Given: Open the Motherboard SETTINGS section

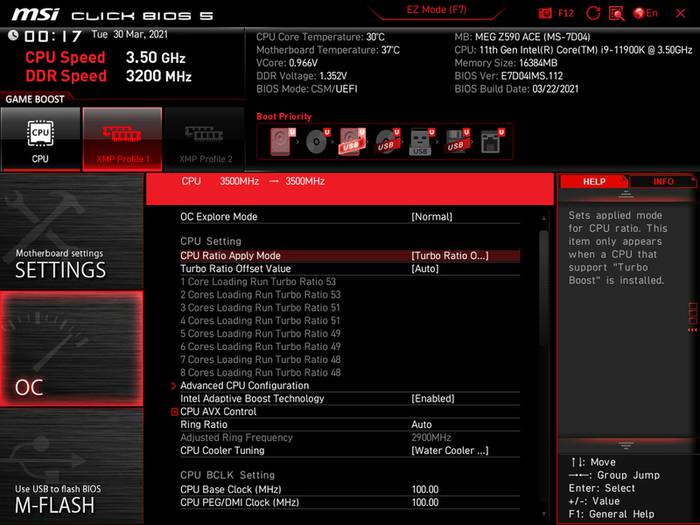Looking at the screenshot, I should pos(72,232).
